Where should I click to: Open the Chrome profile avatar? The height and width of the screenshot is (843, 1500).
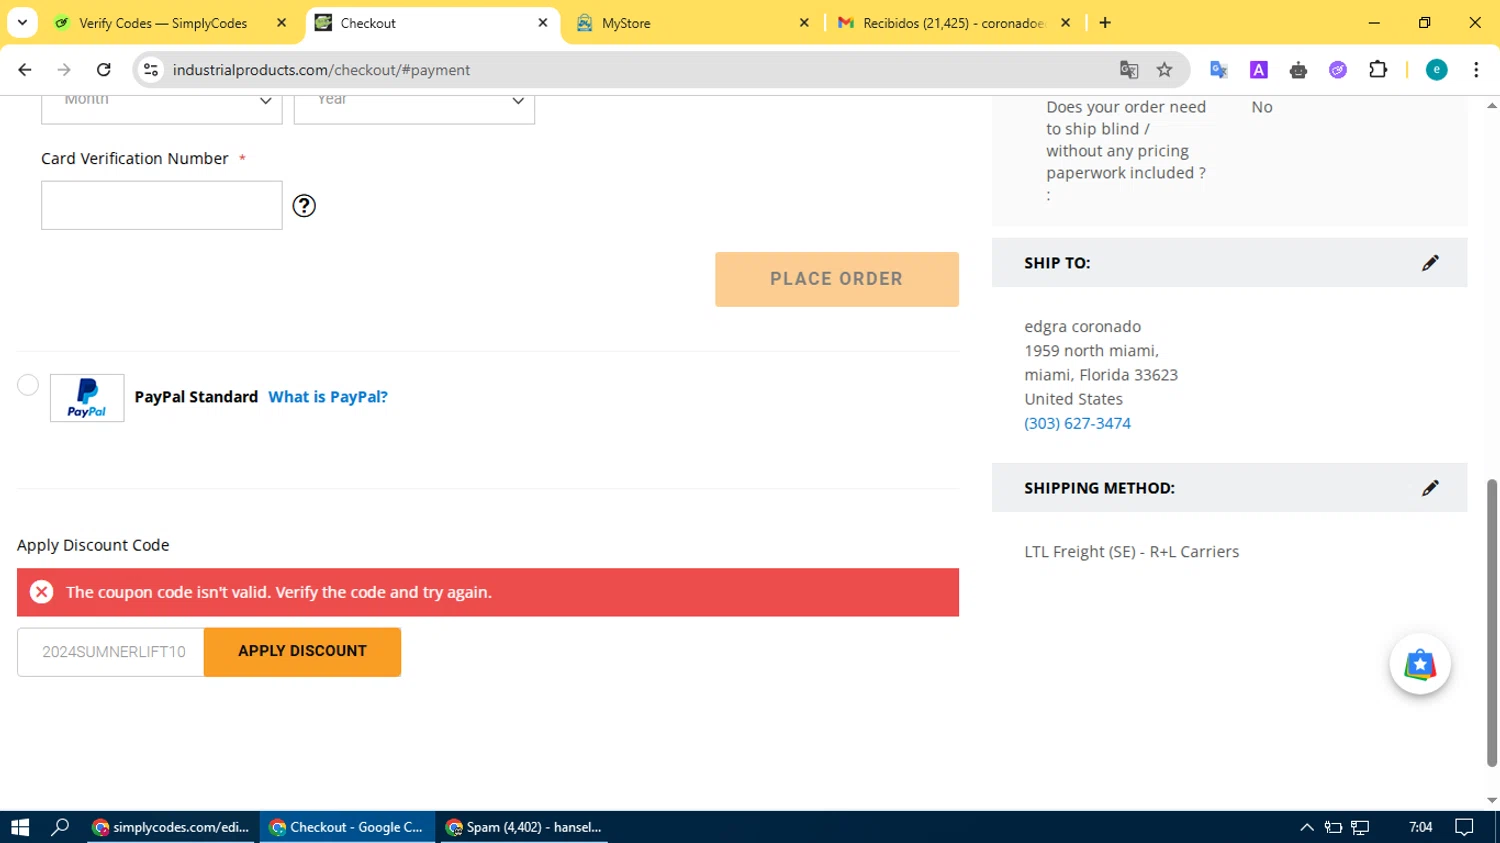pos(1436,70)
